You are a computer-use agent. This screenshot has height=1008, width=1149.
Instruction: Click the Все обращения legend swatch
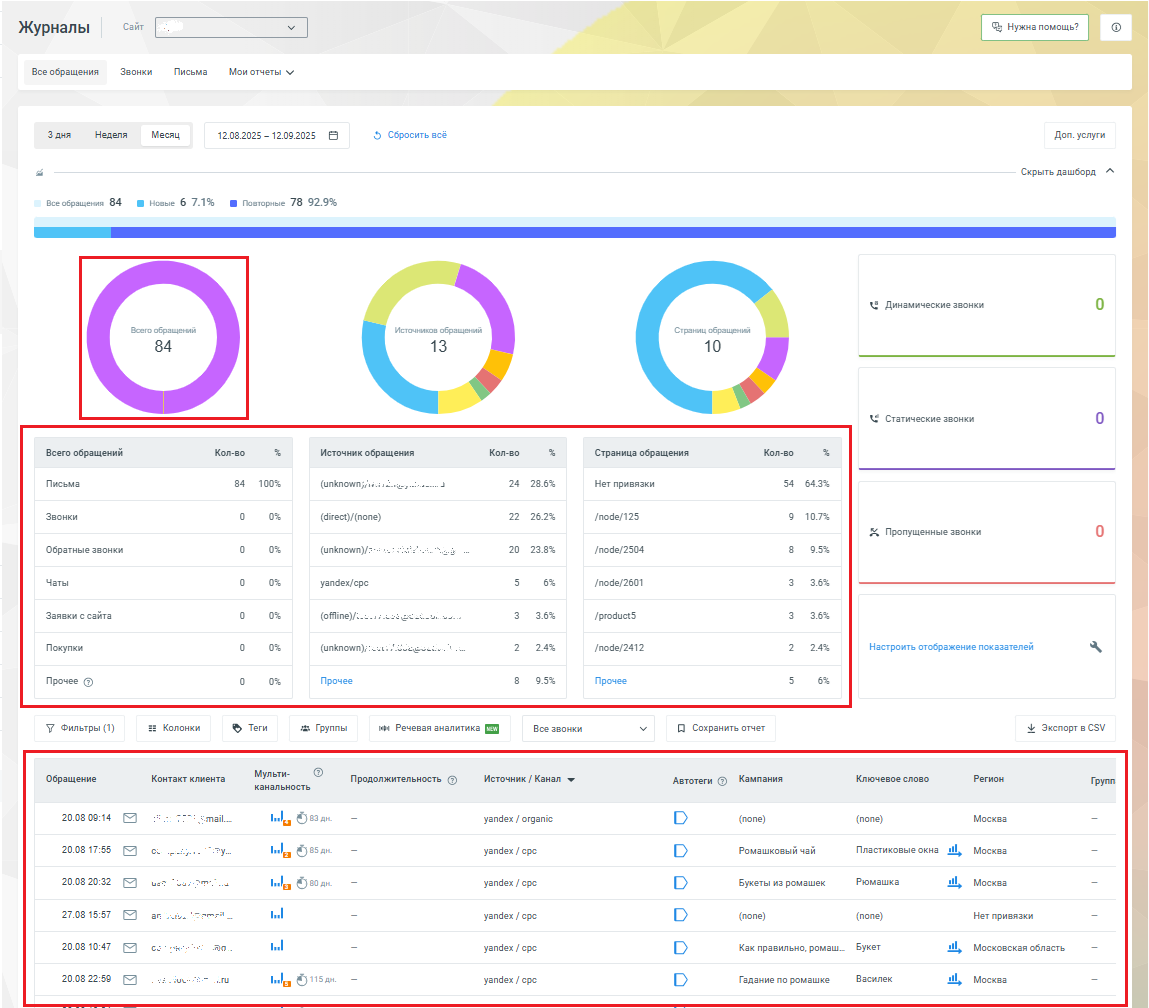click(37, 204)
